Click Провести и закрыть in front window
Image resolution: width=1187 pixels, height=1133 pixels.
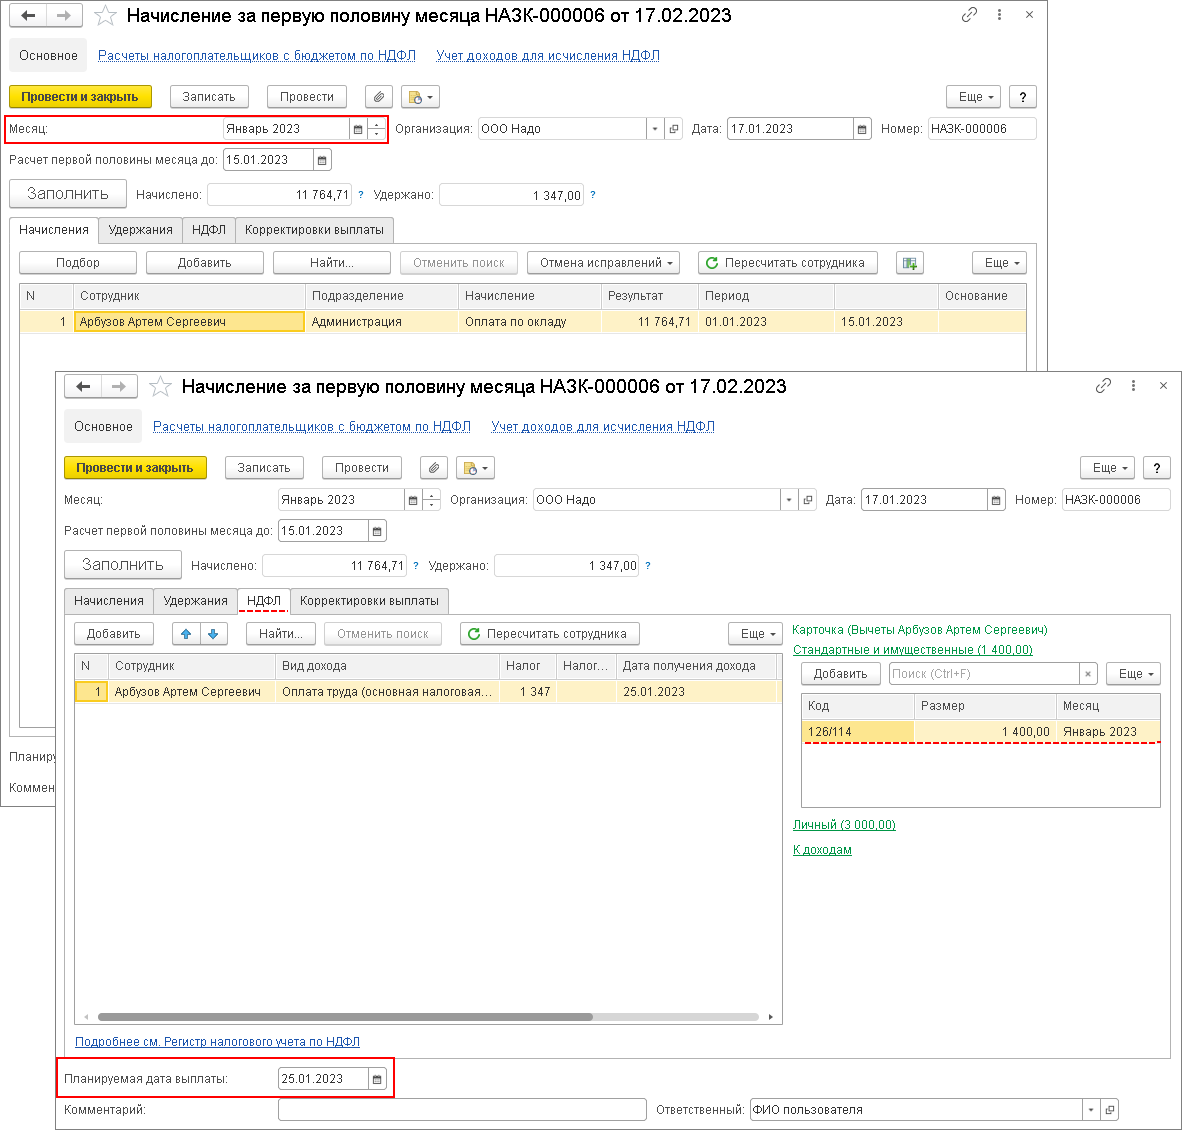tap(135, 468)
